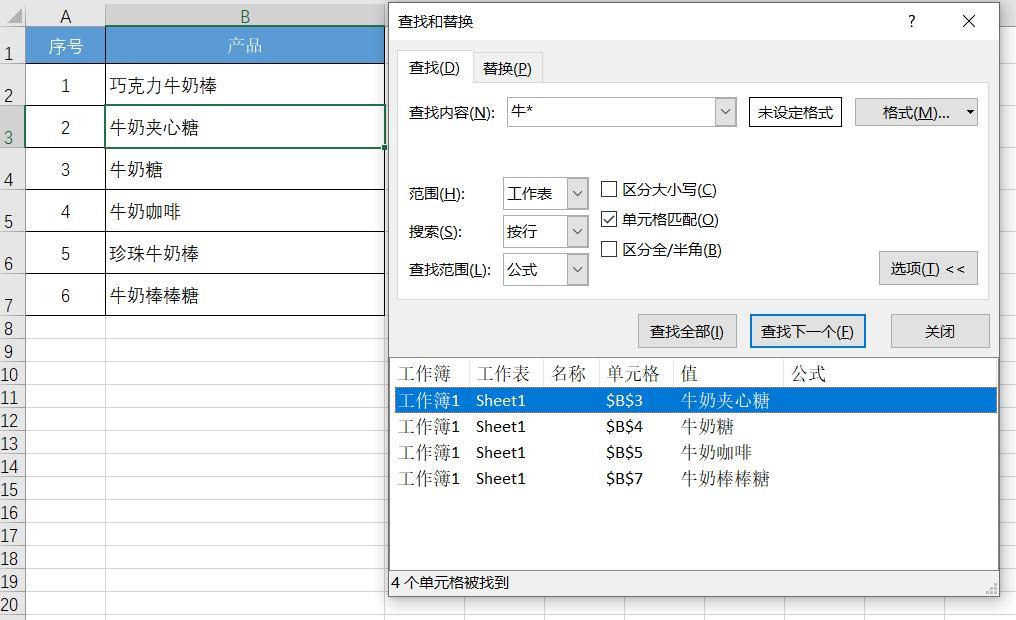Click the 未设定格式 preview box
The height and width of the screenshot is (620, 1016).
795,112
